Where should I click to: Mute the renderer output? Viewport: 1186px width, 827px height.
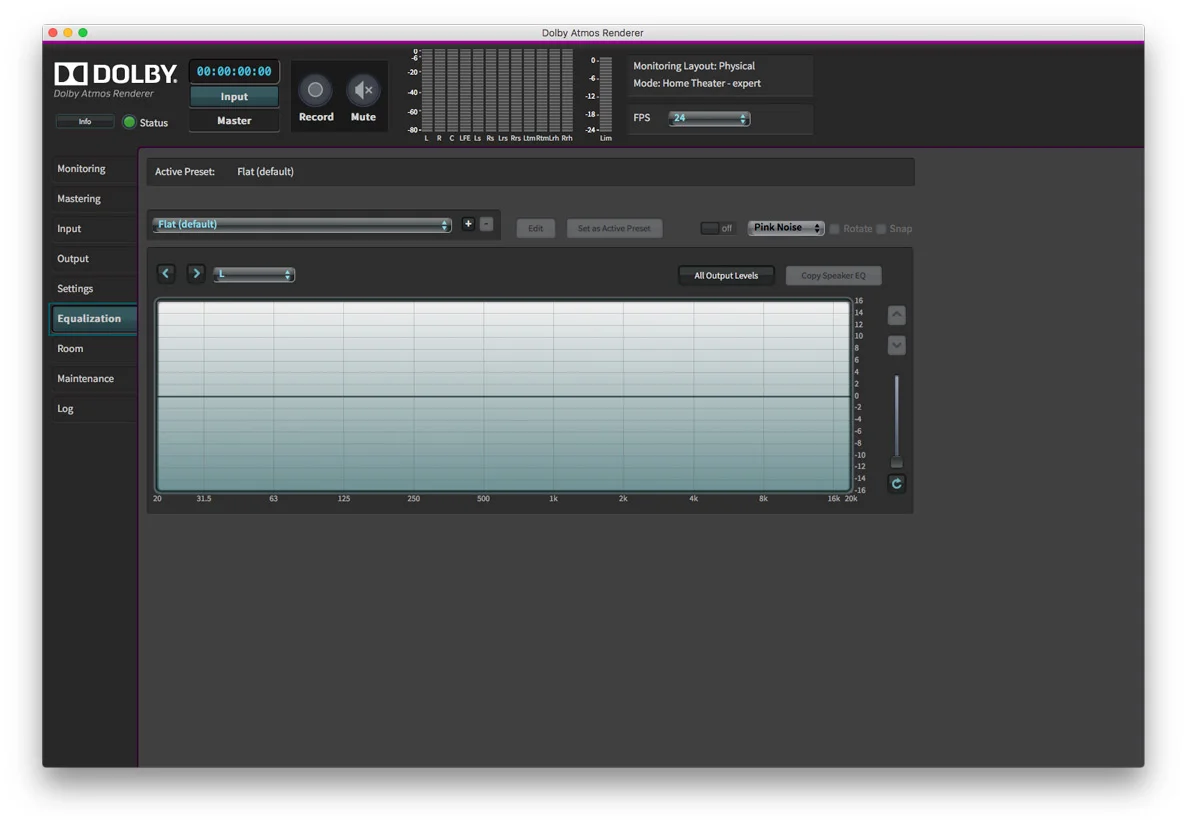point(363,91)
